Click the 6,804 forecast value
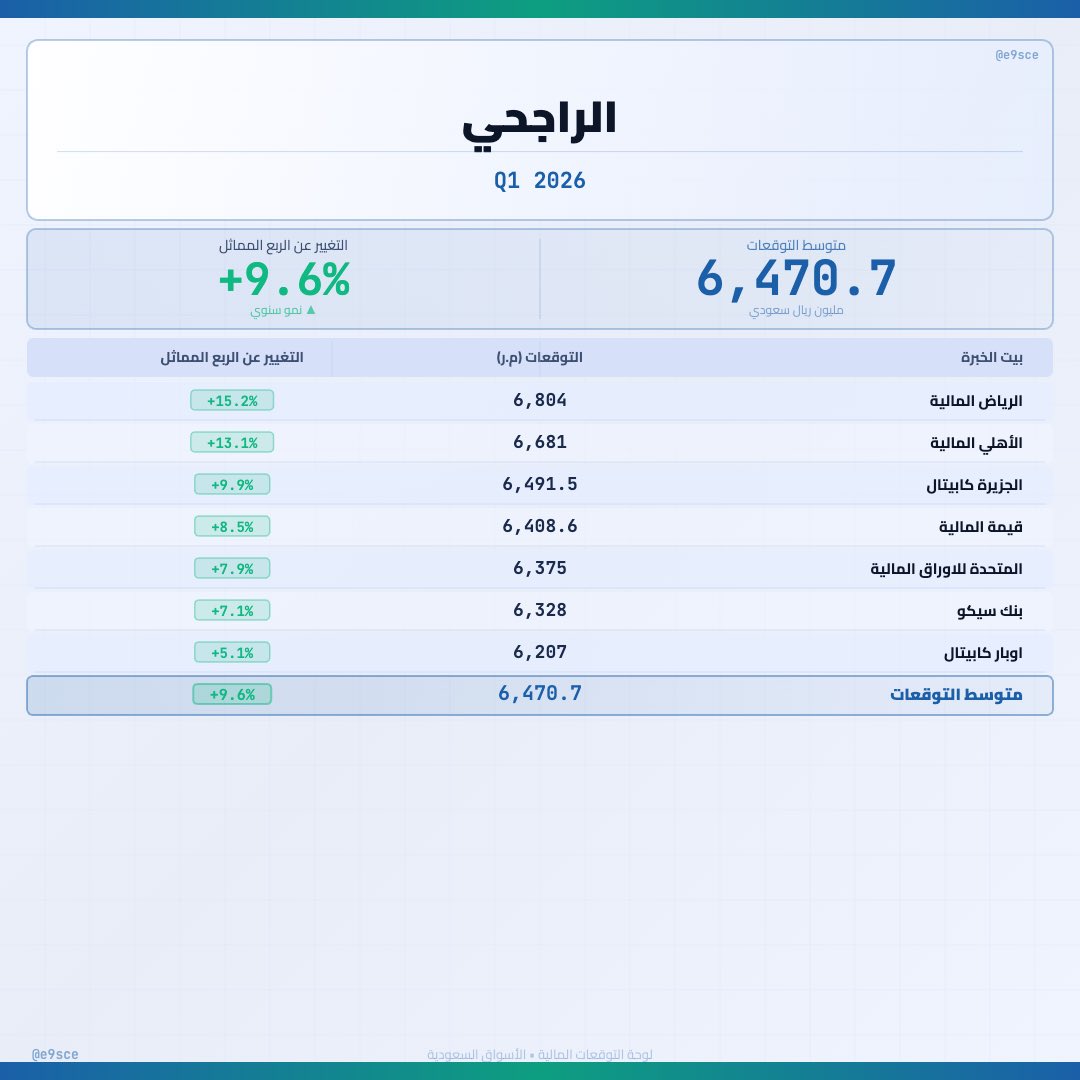 (539, 400)
